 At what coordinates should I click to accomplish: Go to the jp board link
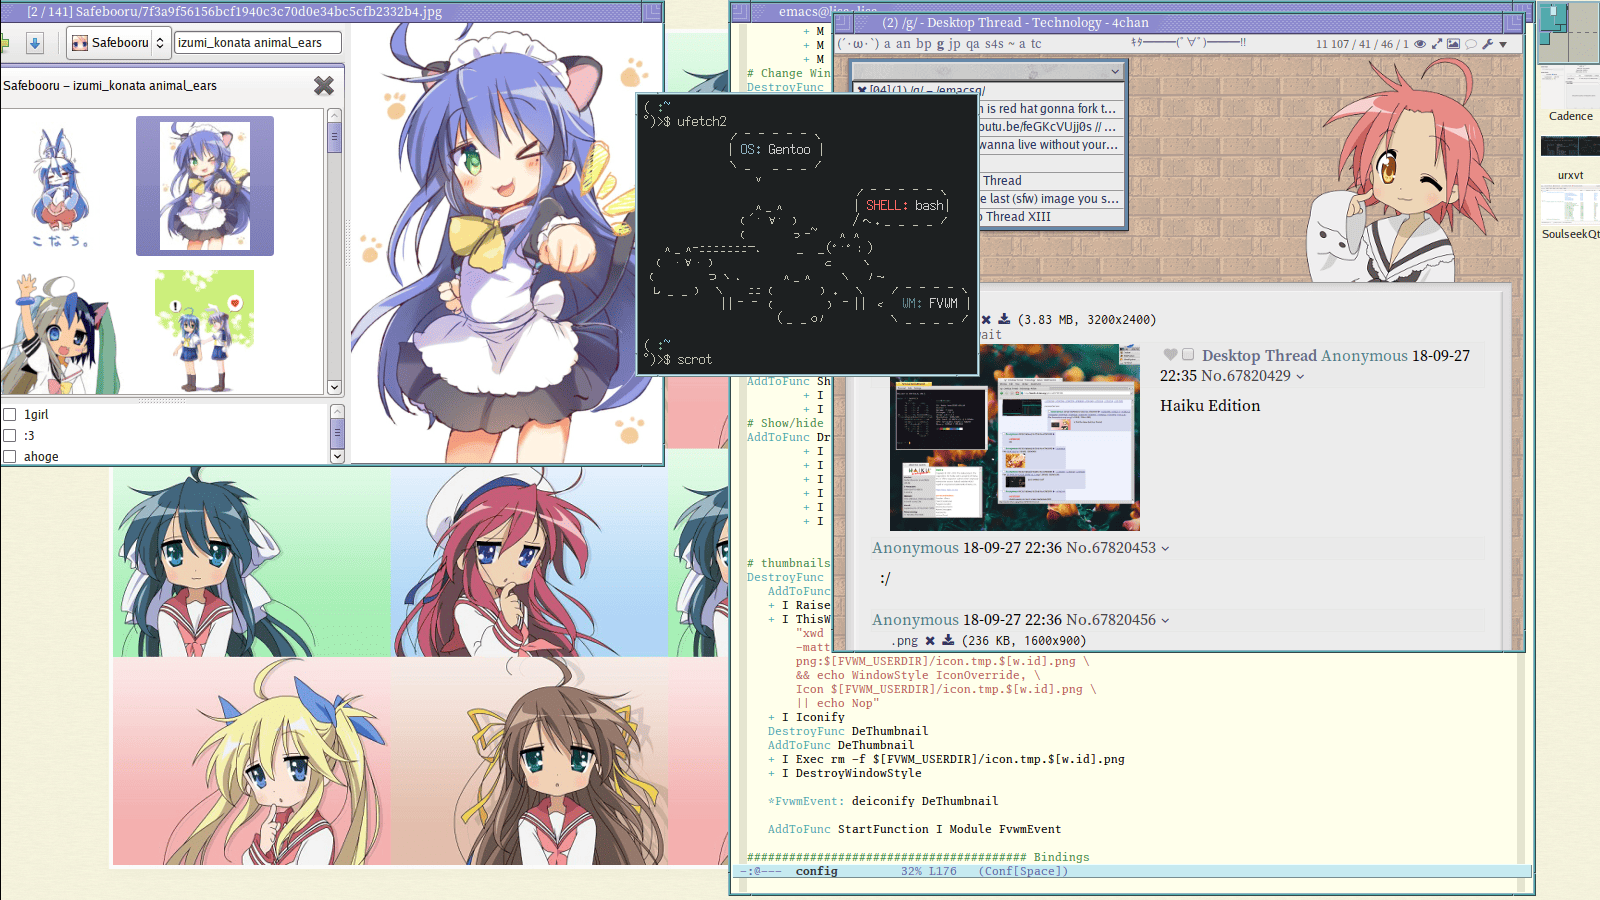(955, 44)
